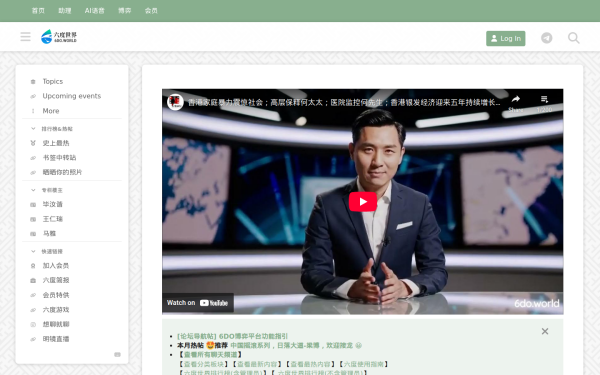Click the link icon beside 明镜直播
This screenshot has width=600, height=375.
33,339
